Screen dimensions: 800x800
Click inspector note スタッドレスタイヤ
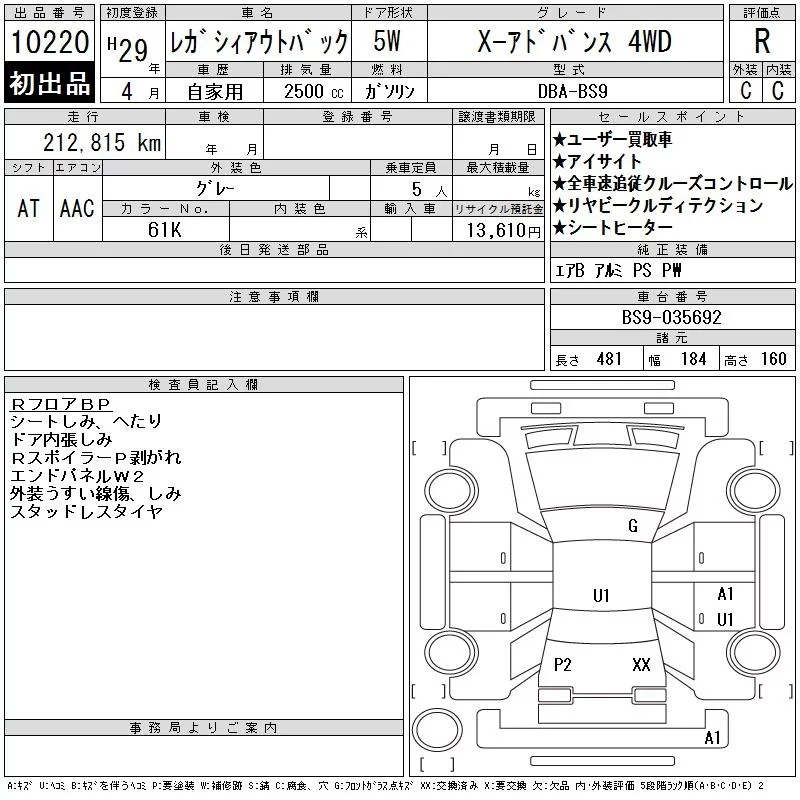point(86,511)
